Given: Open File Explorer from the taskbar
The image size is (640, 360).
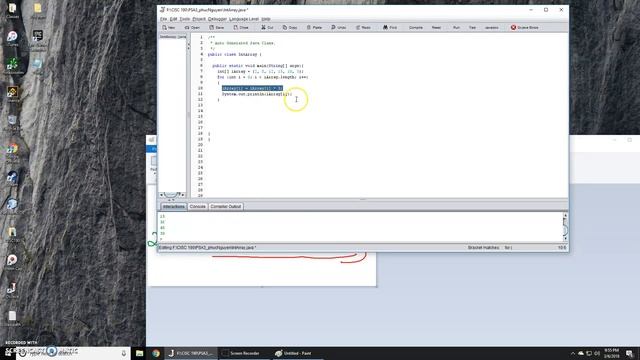Looking at the screenshot, I should tap(139, 353).
